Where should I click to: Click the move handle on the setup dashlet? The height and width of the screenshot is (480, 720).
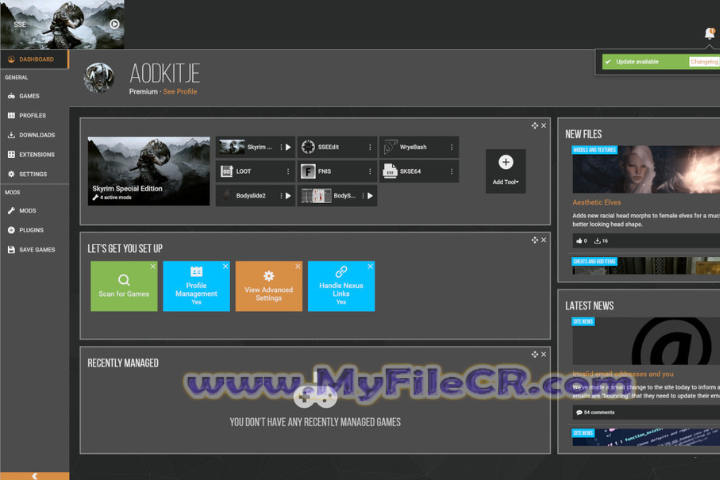[x=534, y=240]
